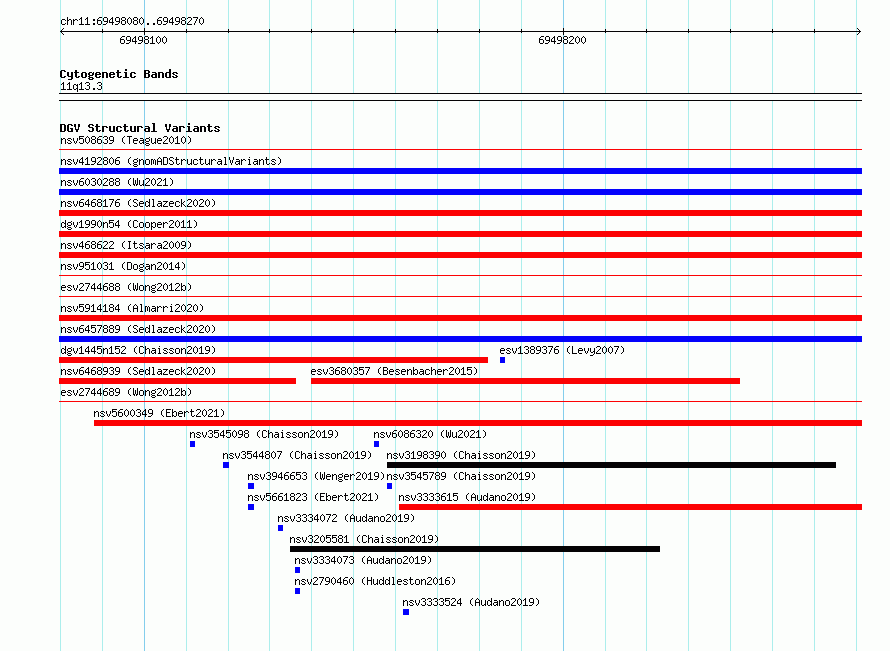Click the nsv3946653 (Wenger2019) blue marker
890x651 pixels.
(251, 486)
